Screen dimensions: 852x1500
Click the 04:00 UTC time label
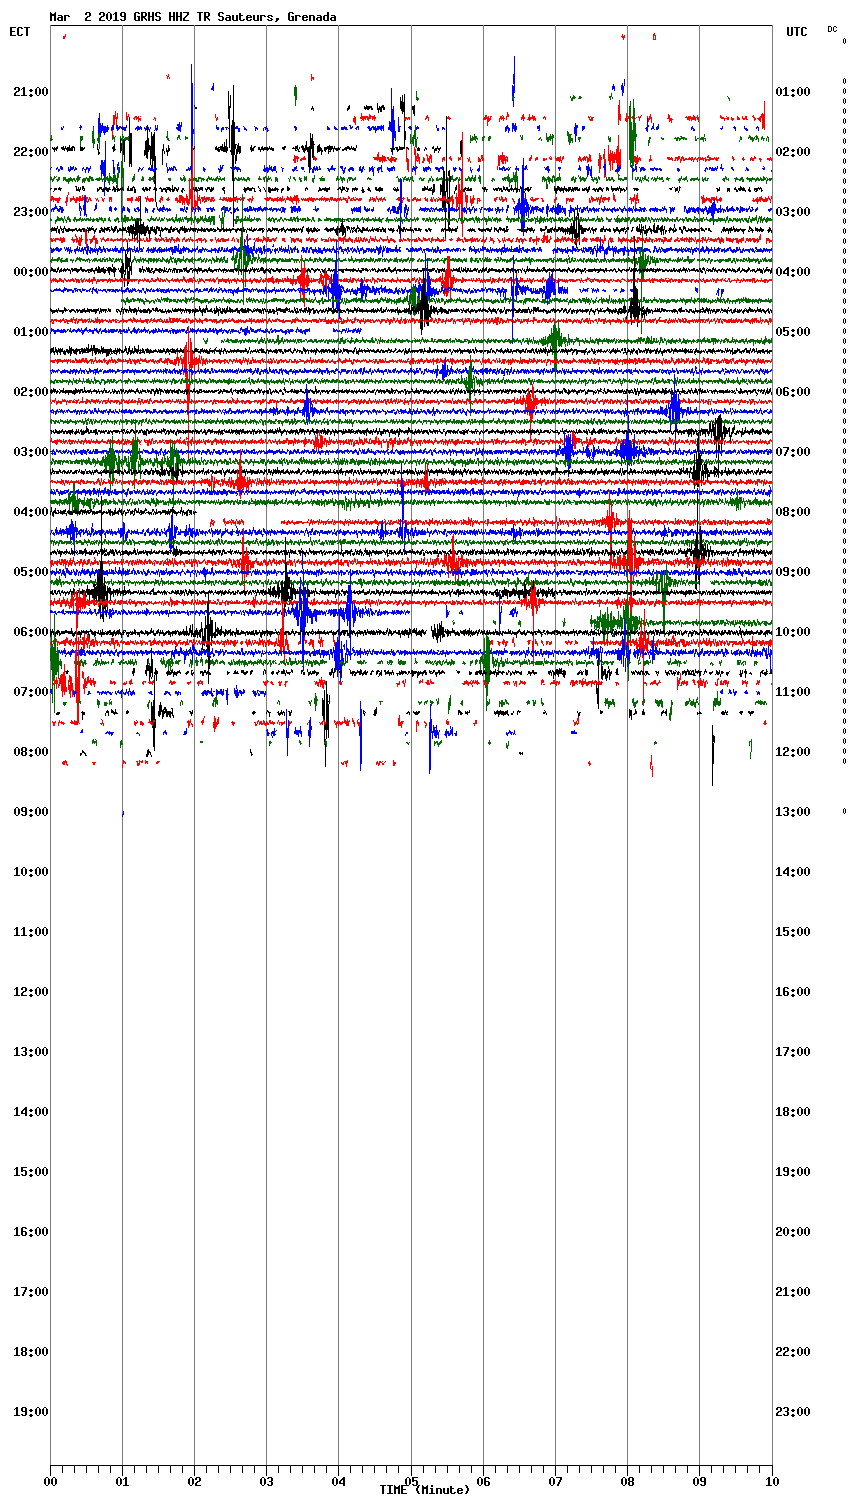click(793, 272)
